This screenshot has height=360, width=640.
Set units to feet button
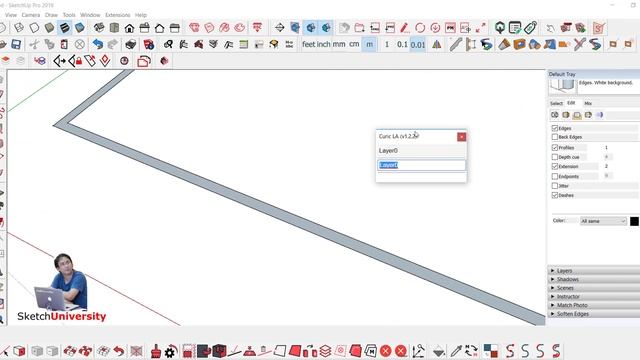coord(309,44)
